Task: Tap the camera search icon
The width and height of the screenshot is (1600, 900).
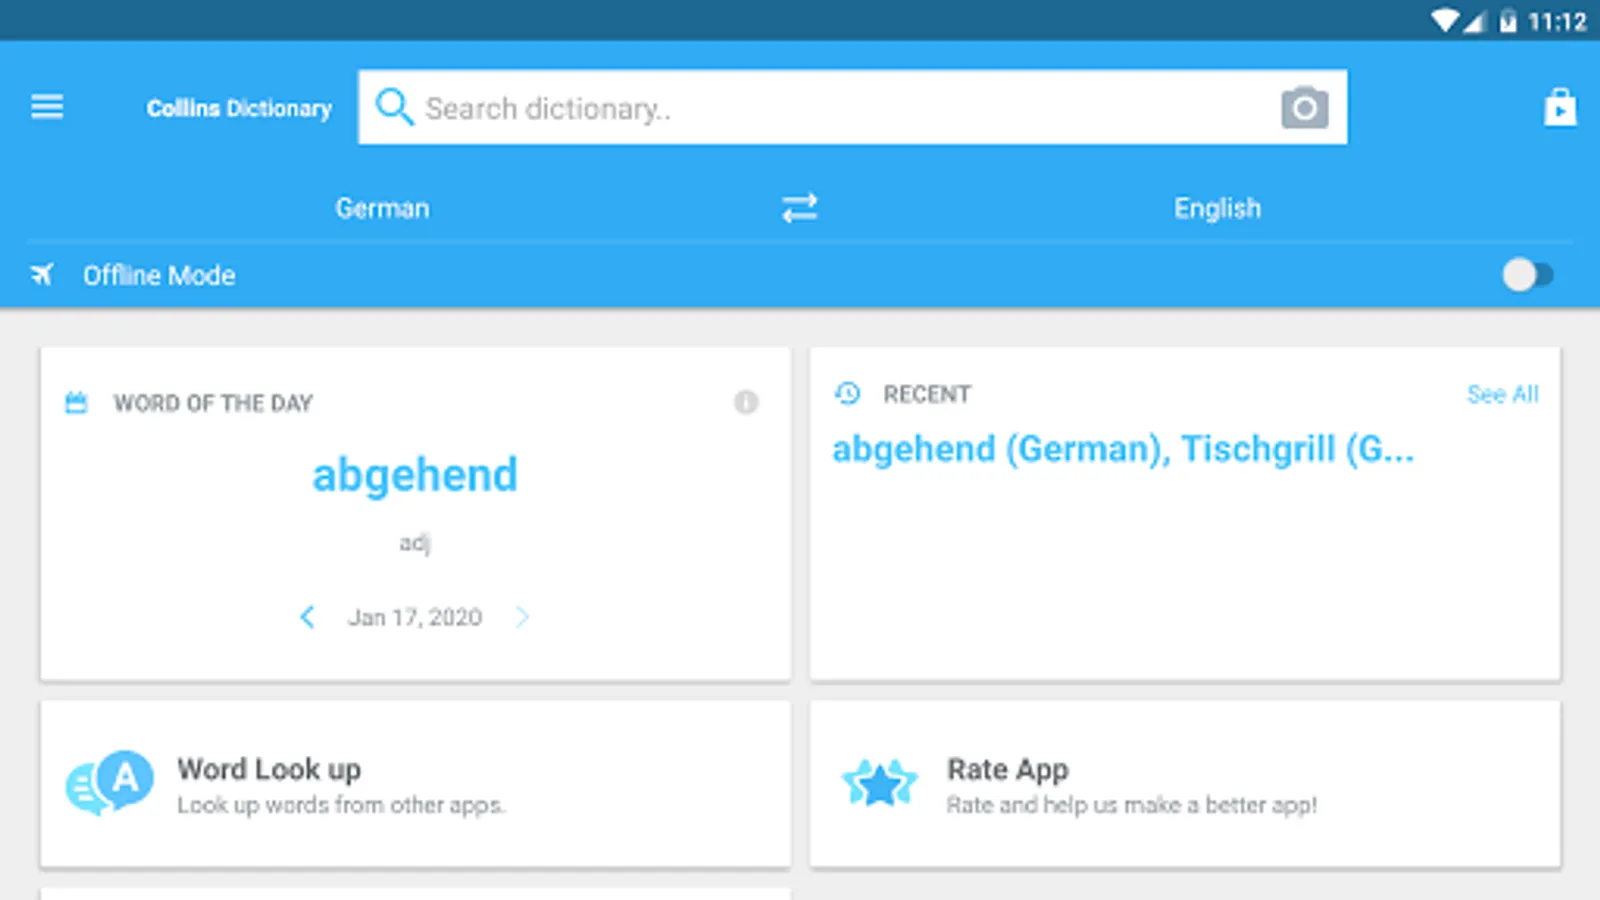Action: pos(1304,108)
